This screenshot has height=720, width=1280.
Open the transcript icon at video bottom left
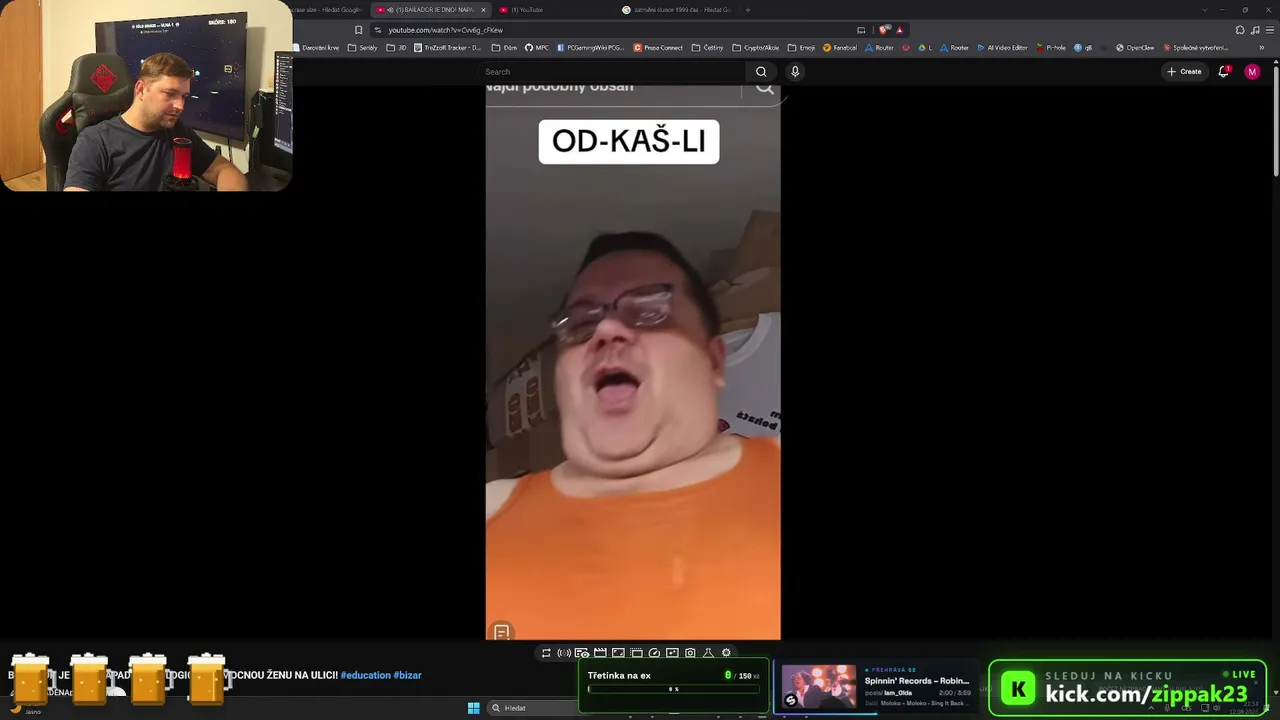click(x=501, y=632)
